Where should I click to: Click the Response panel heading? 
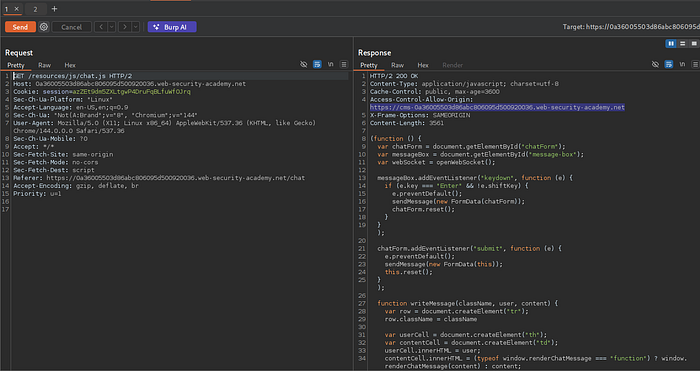pyautogui.click(x=374, y=53)
